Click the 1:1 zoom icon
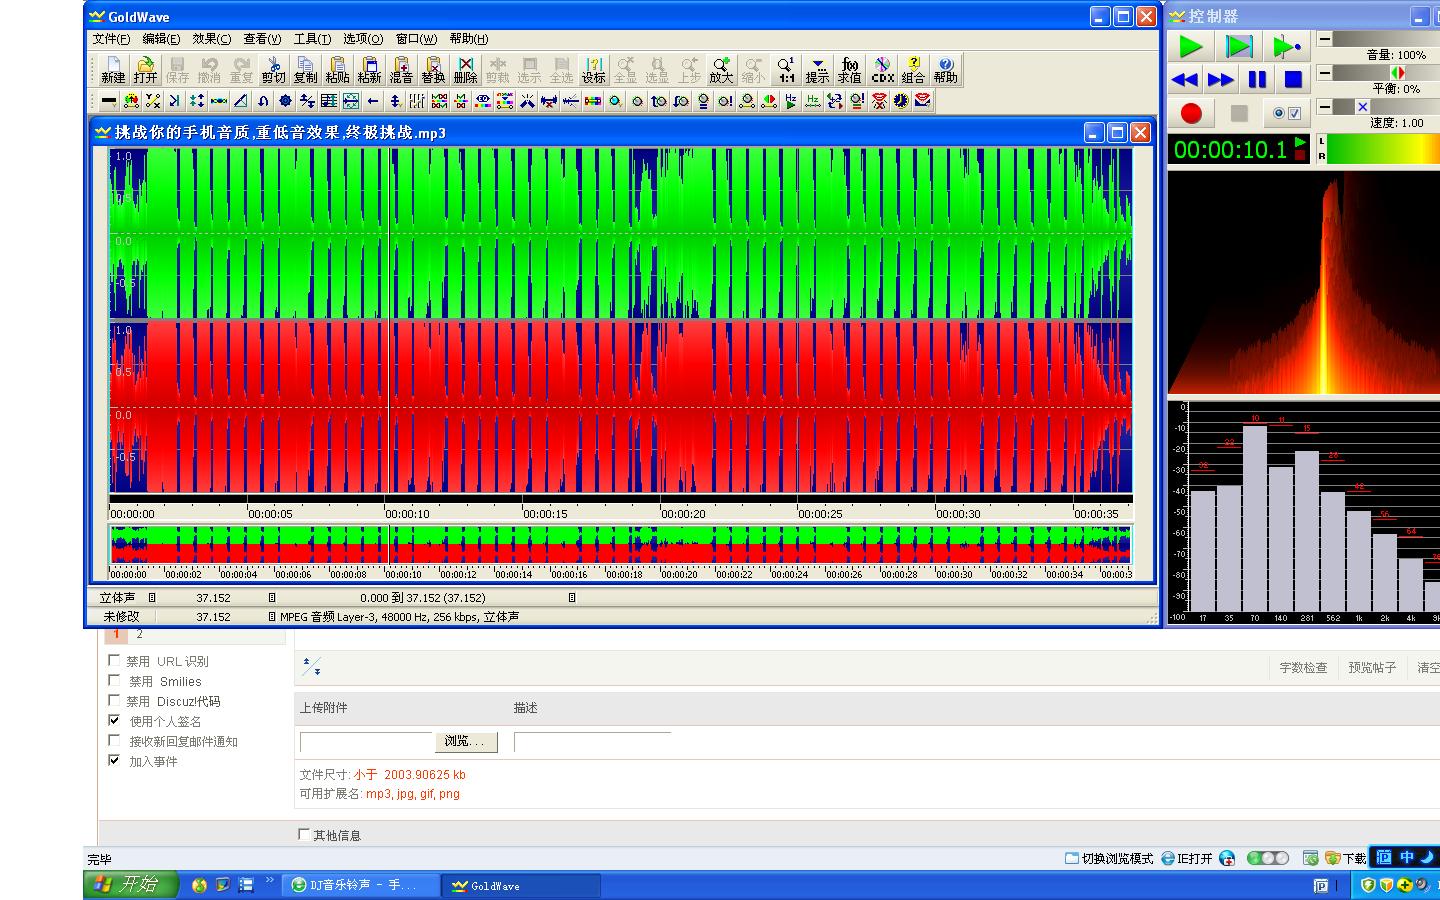The height and width of the screenshot is (900, 1440). 786,70
